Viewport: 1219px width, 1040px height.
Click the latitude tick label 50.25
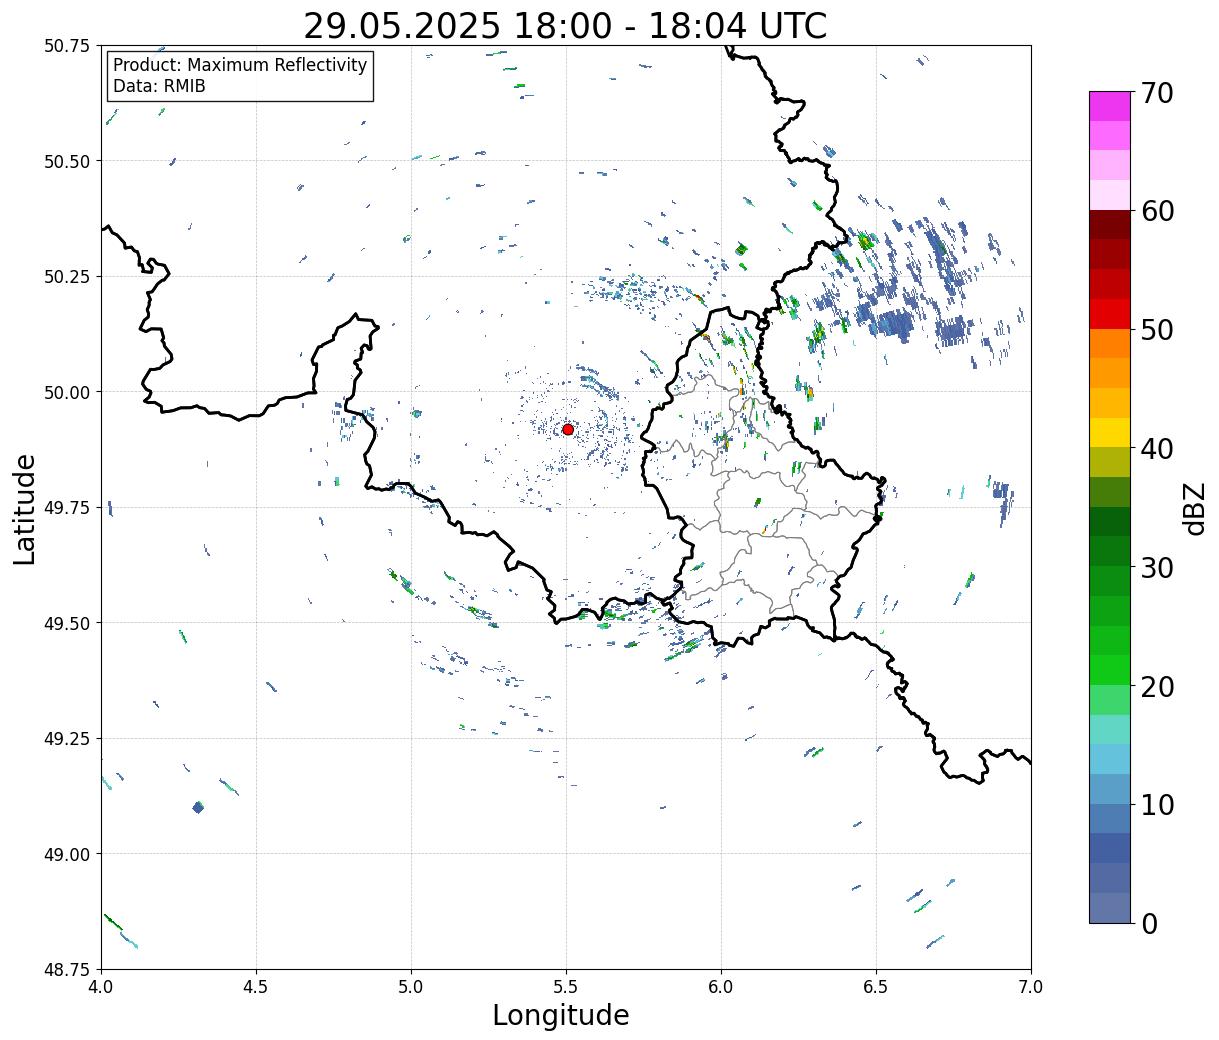[67, 277]
